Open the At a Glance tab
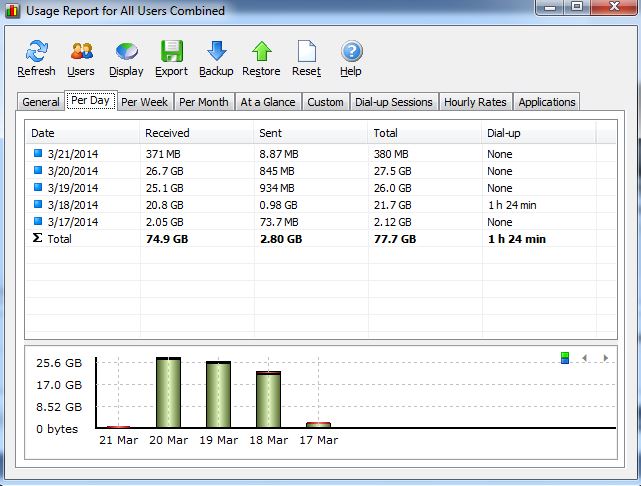This screenshot has height=486, width=641. 268,102
